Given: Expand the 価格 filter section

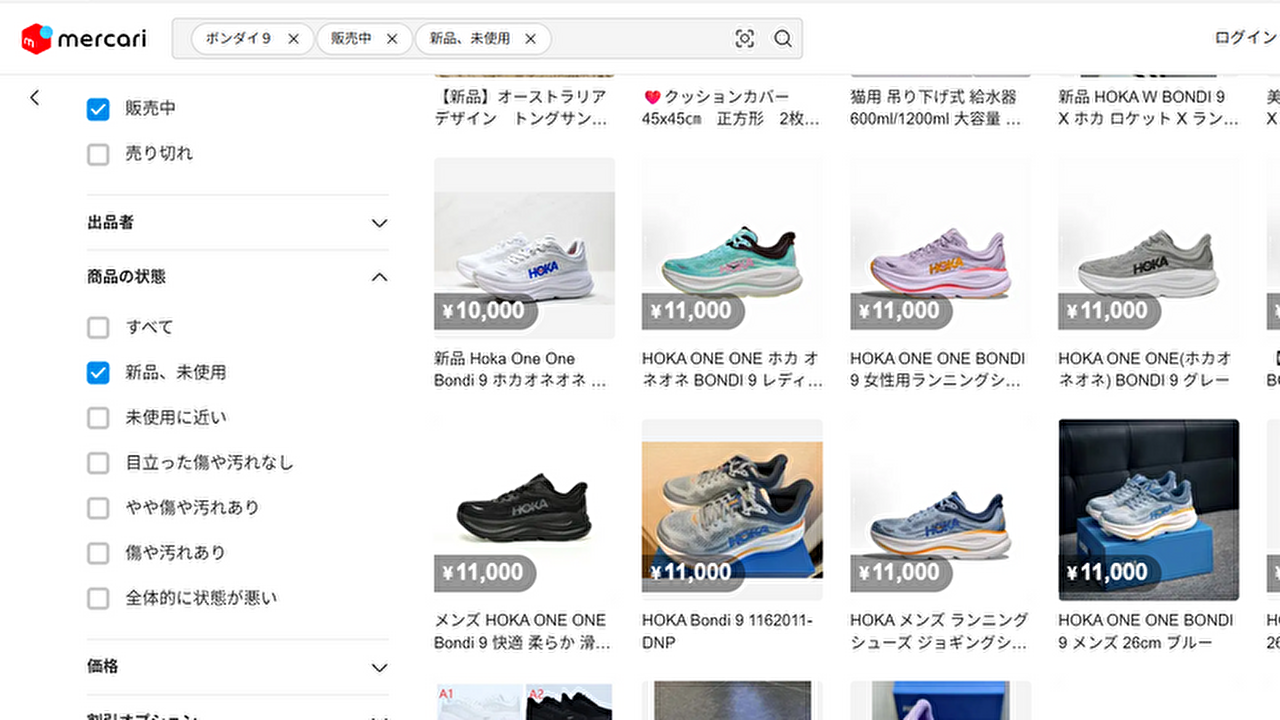Looking at the screenshot, I should point(379,667).
